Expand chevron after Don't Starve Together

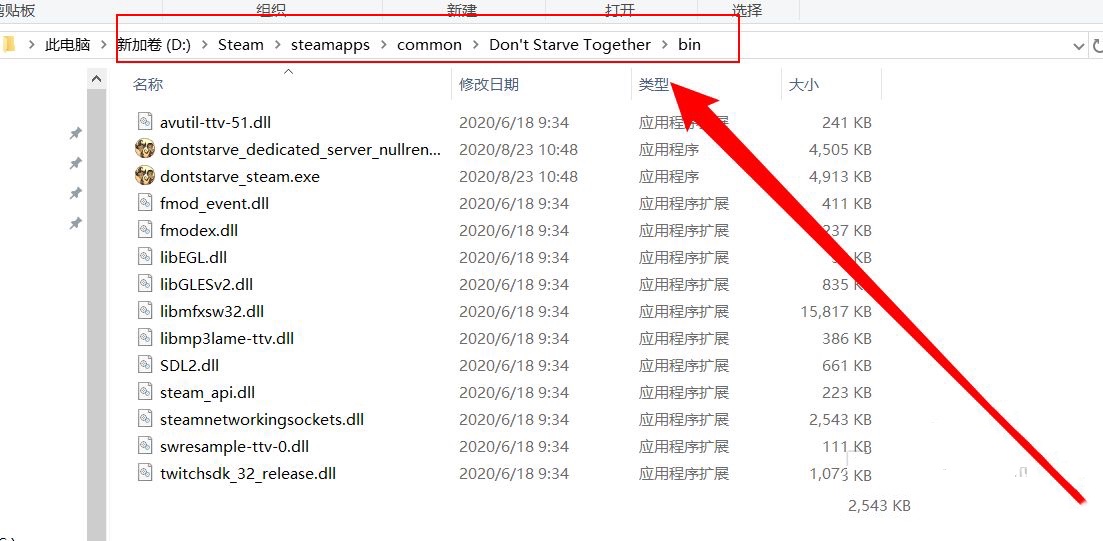click(x=665, y=45)
